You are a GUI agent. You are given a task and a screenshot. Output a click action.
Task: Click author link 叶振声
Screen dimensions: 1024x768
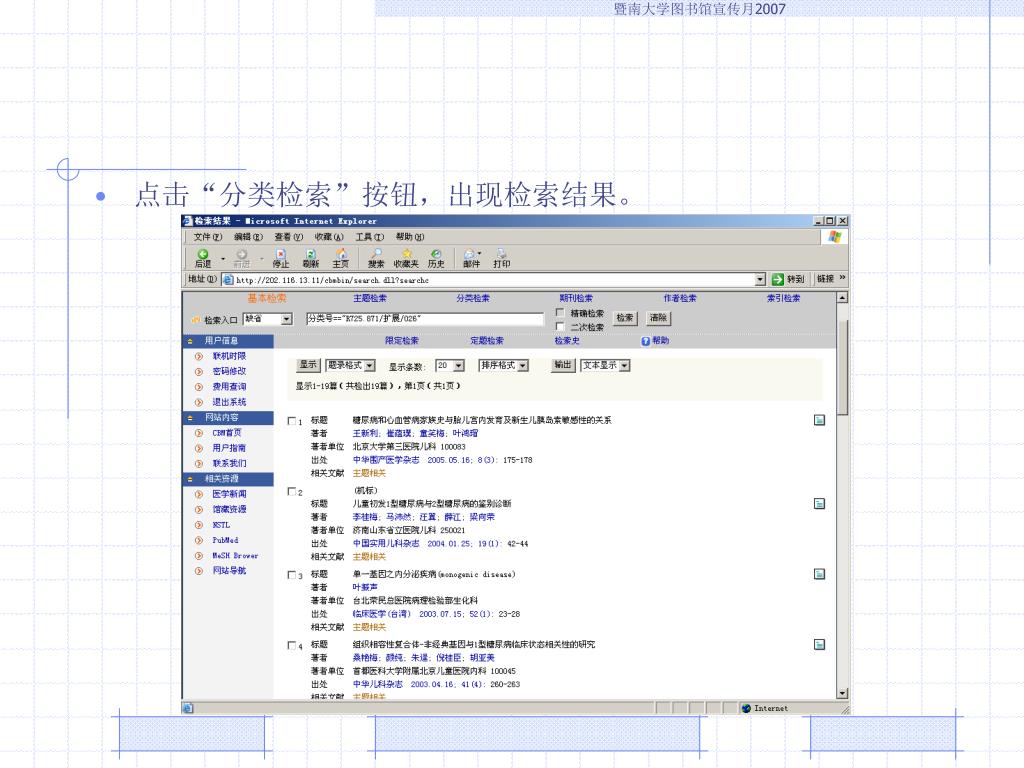(365, 588)
